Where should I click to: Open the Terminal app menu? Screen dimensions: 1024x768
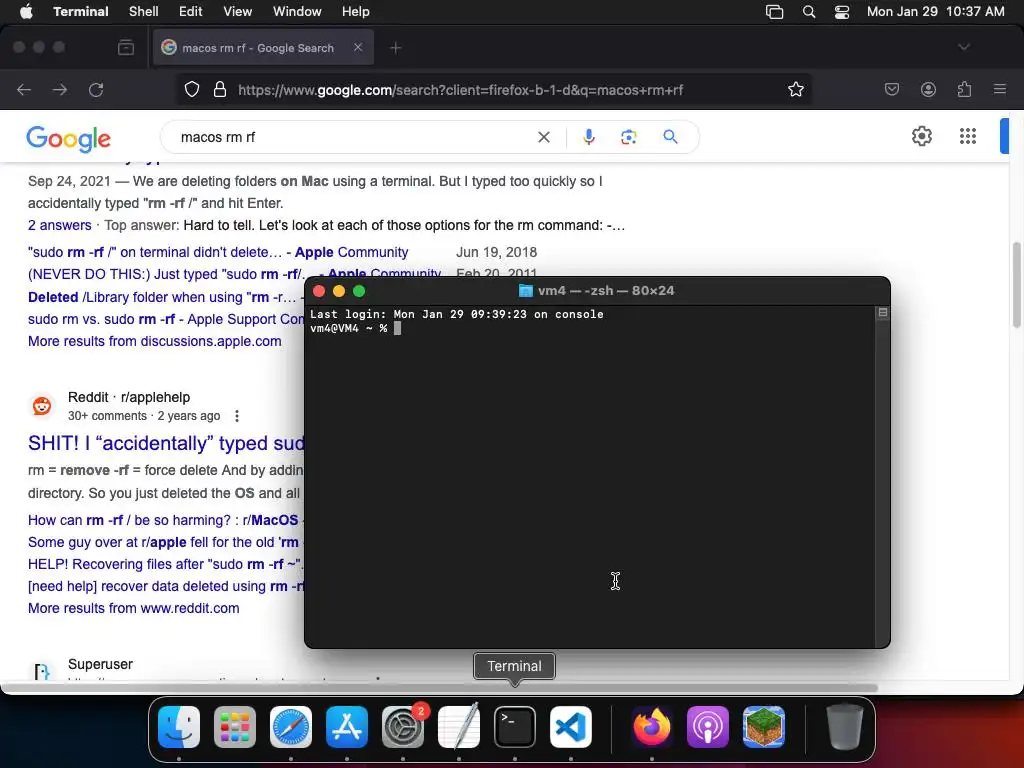[81, 12]
